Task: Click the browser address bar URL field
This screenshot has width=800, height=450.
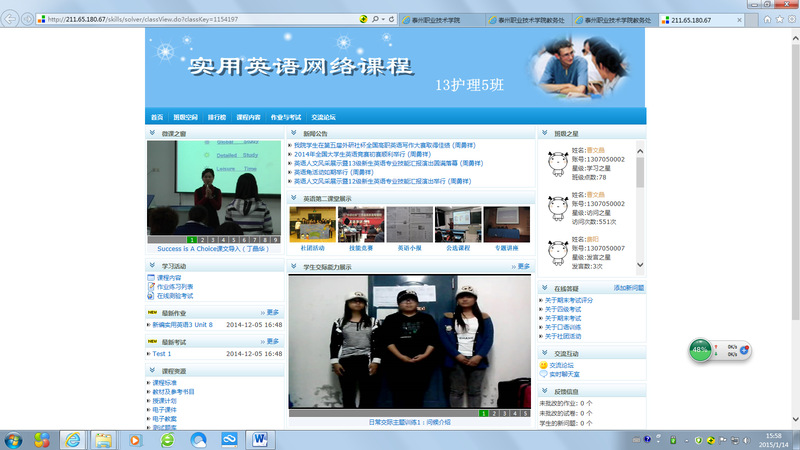Action: (200, 19)
